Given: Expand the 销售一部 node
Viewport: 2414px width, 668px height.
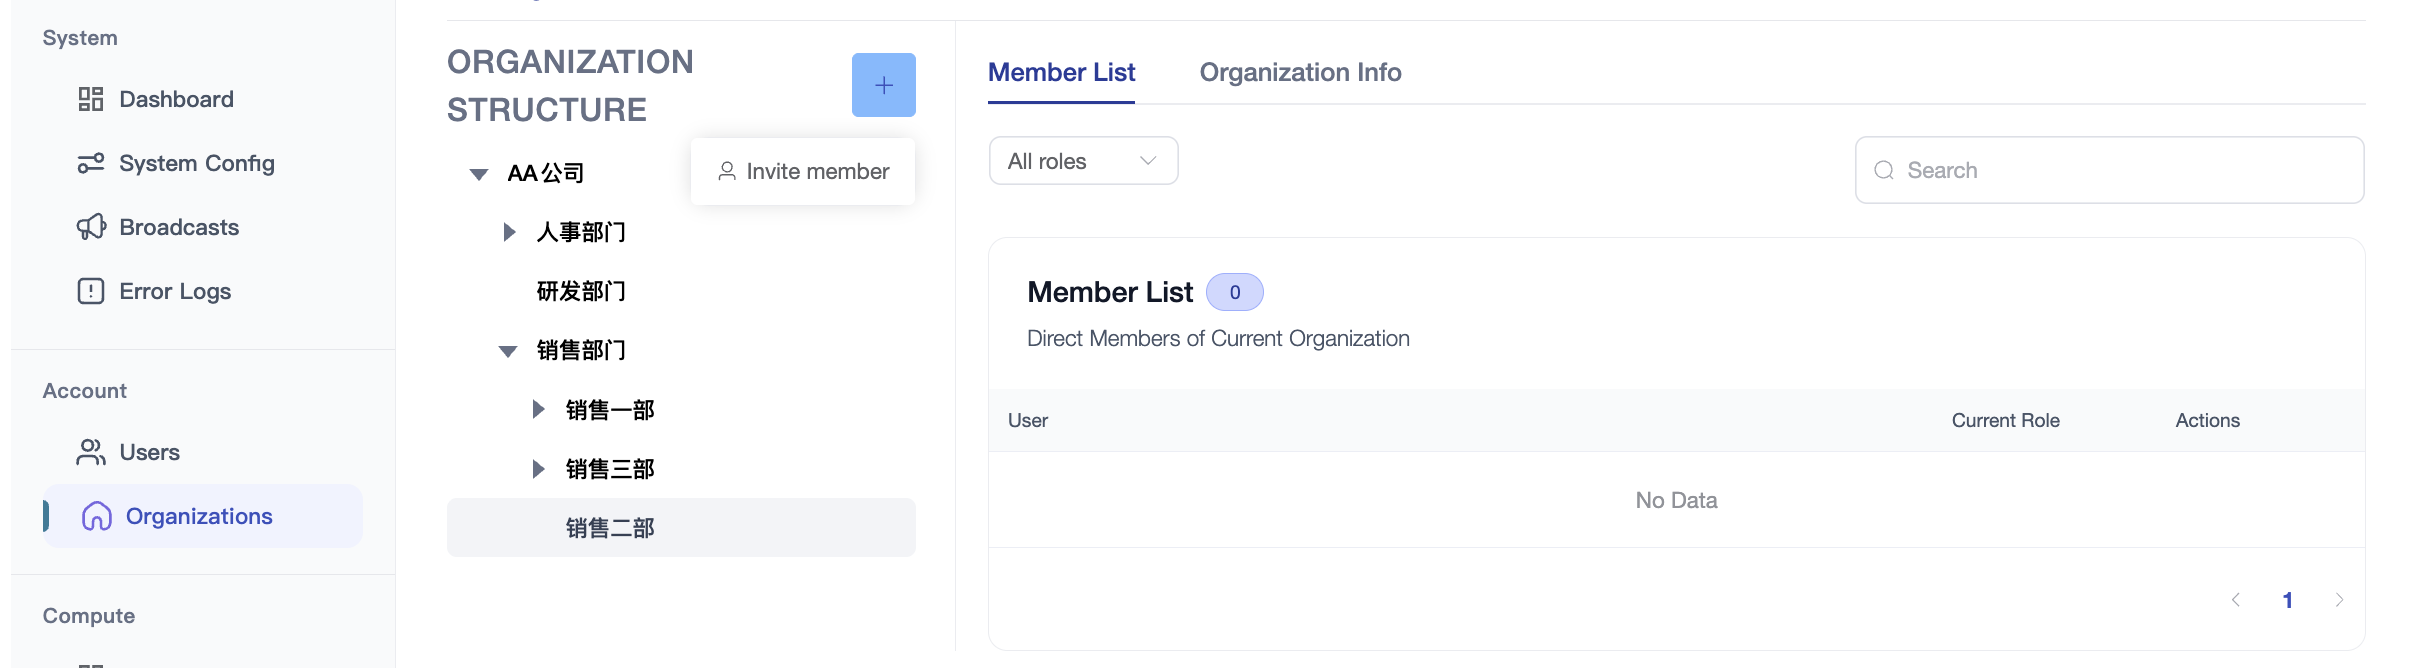Looking at the screenshot, I should point(538,409).
